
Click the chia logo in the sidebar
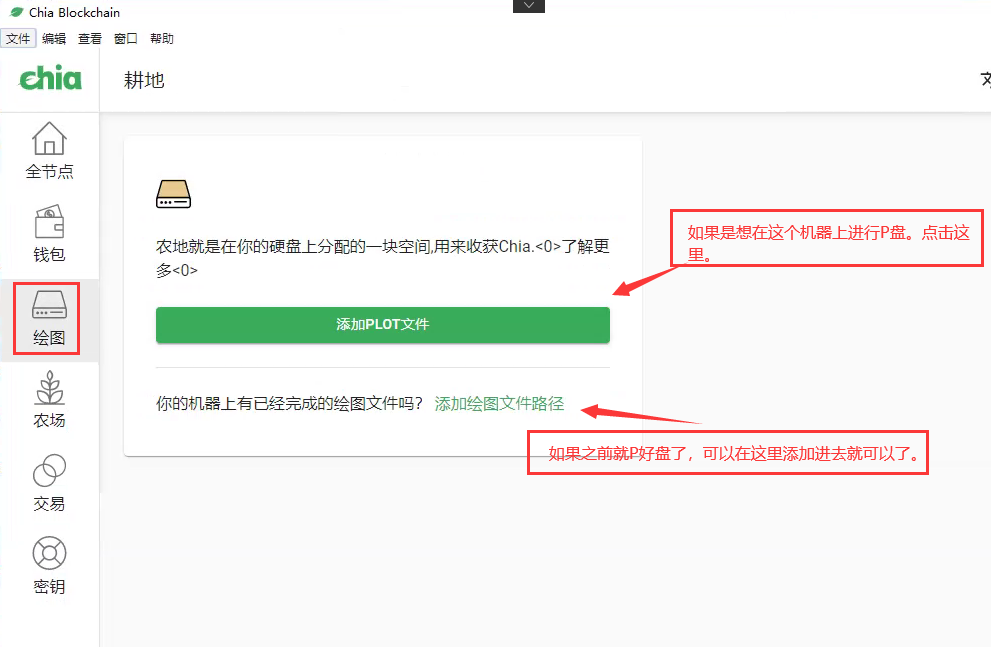click(x=48, y=79)
